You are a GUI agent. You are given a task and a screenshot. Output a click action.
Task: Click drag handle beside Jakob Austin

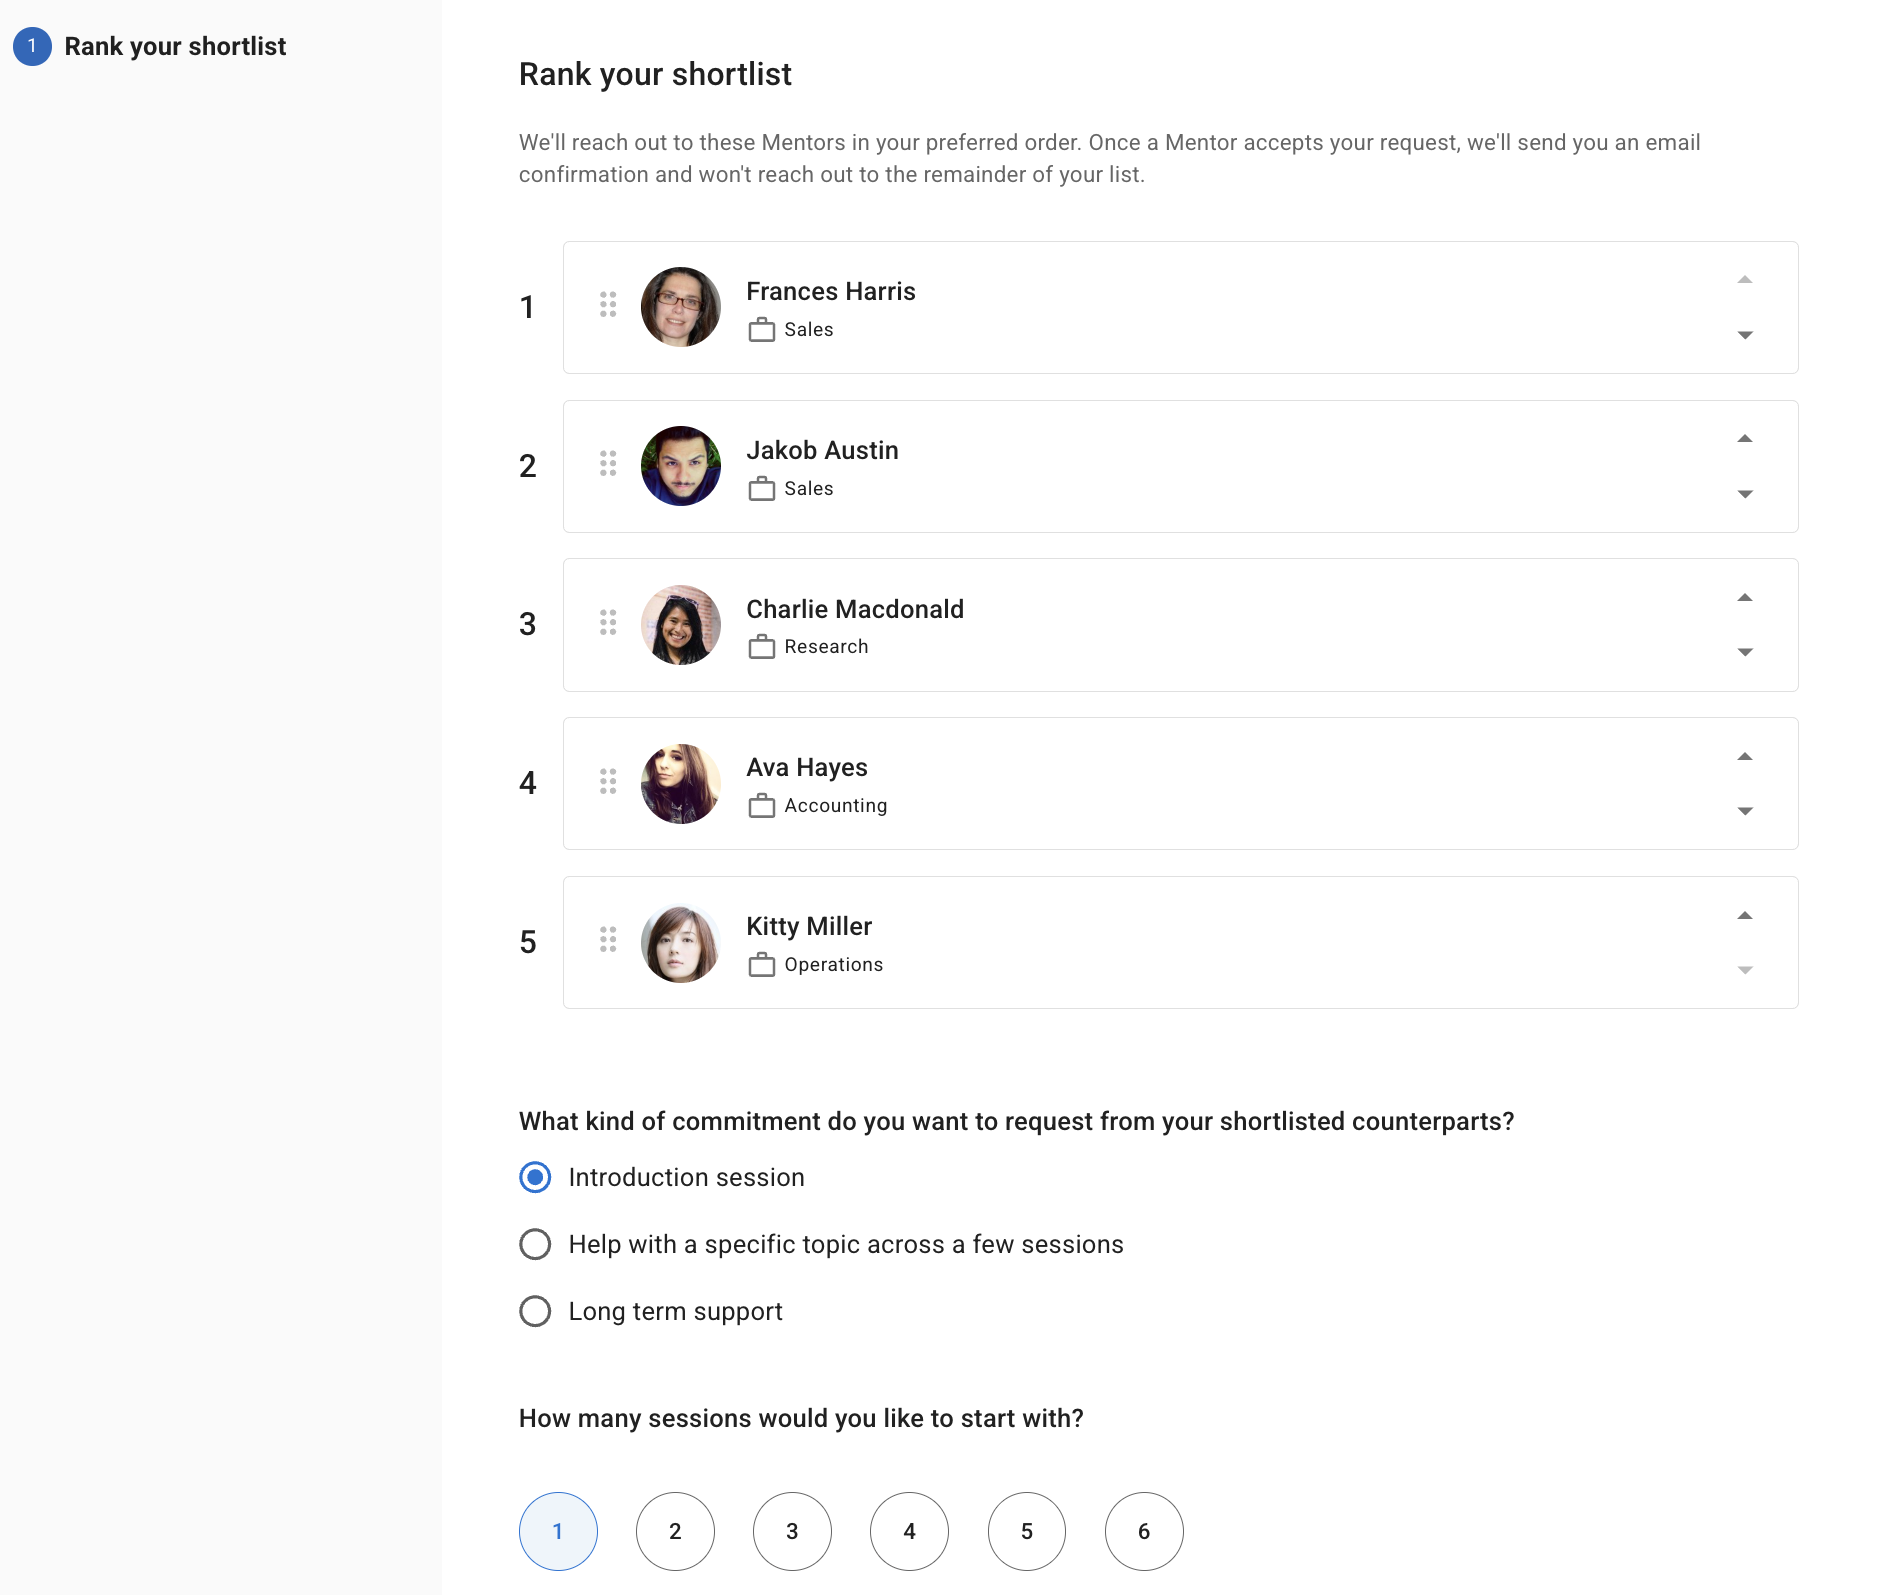coord(608,464)
